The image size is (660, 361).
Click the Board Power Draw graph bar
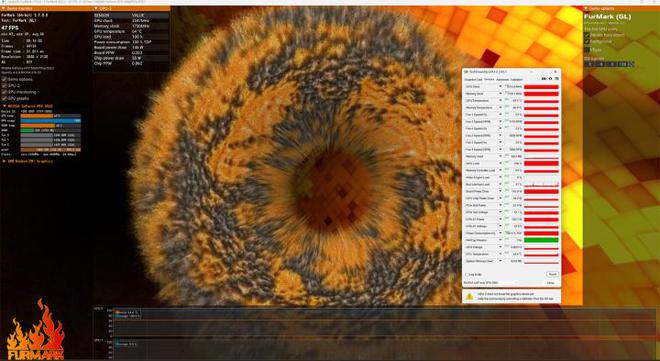[541, 191]
